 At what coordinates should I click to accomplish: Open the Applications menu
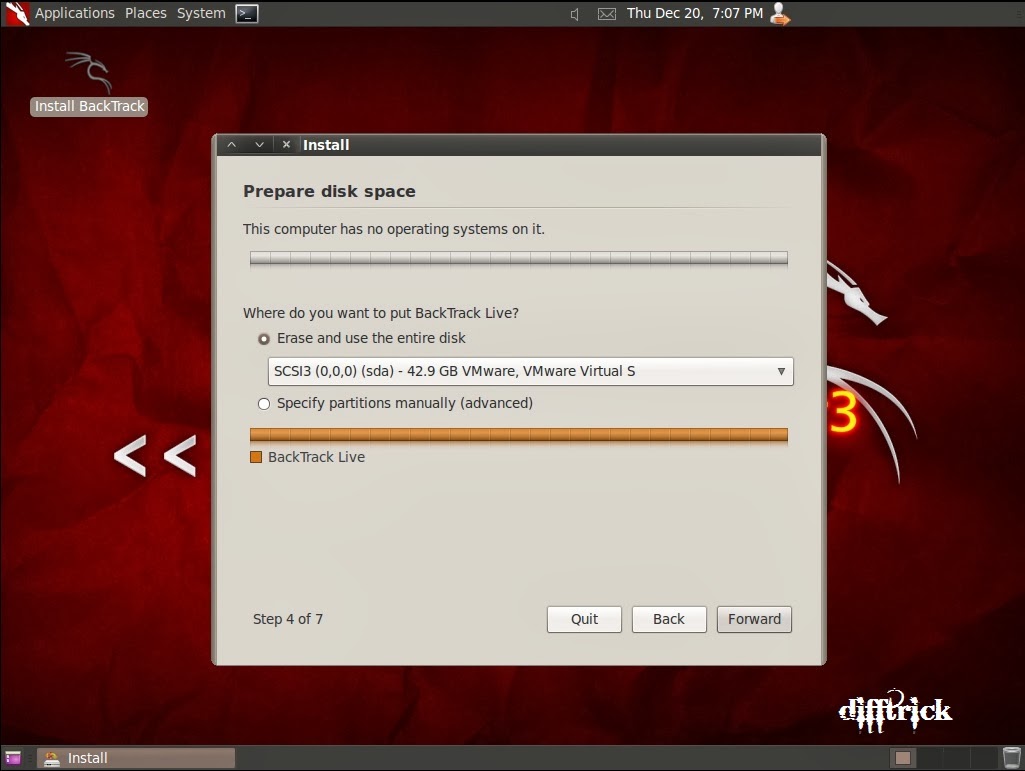[75, 13]
